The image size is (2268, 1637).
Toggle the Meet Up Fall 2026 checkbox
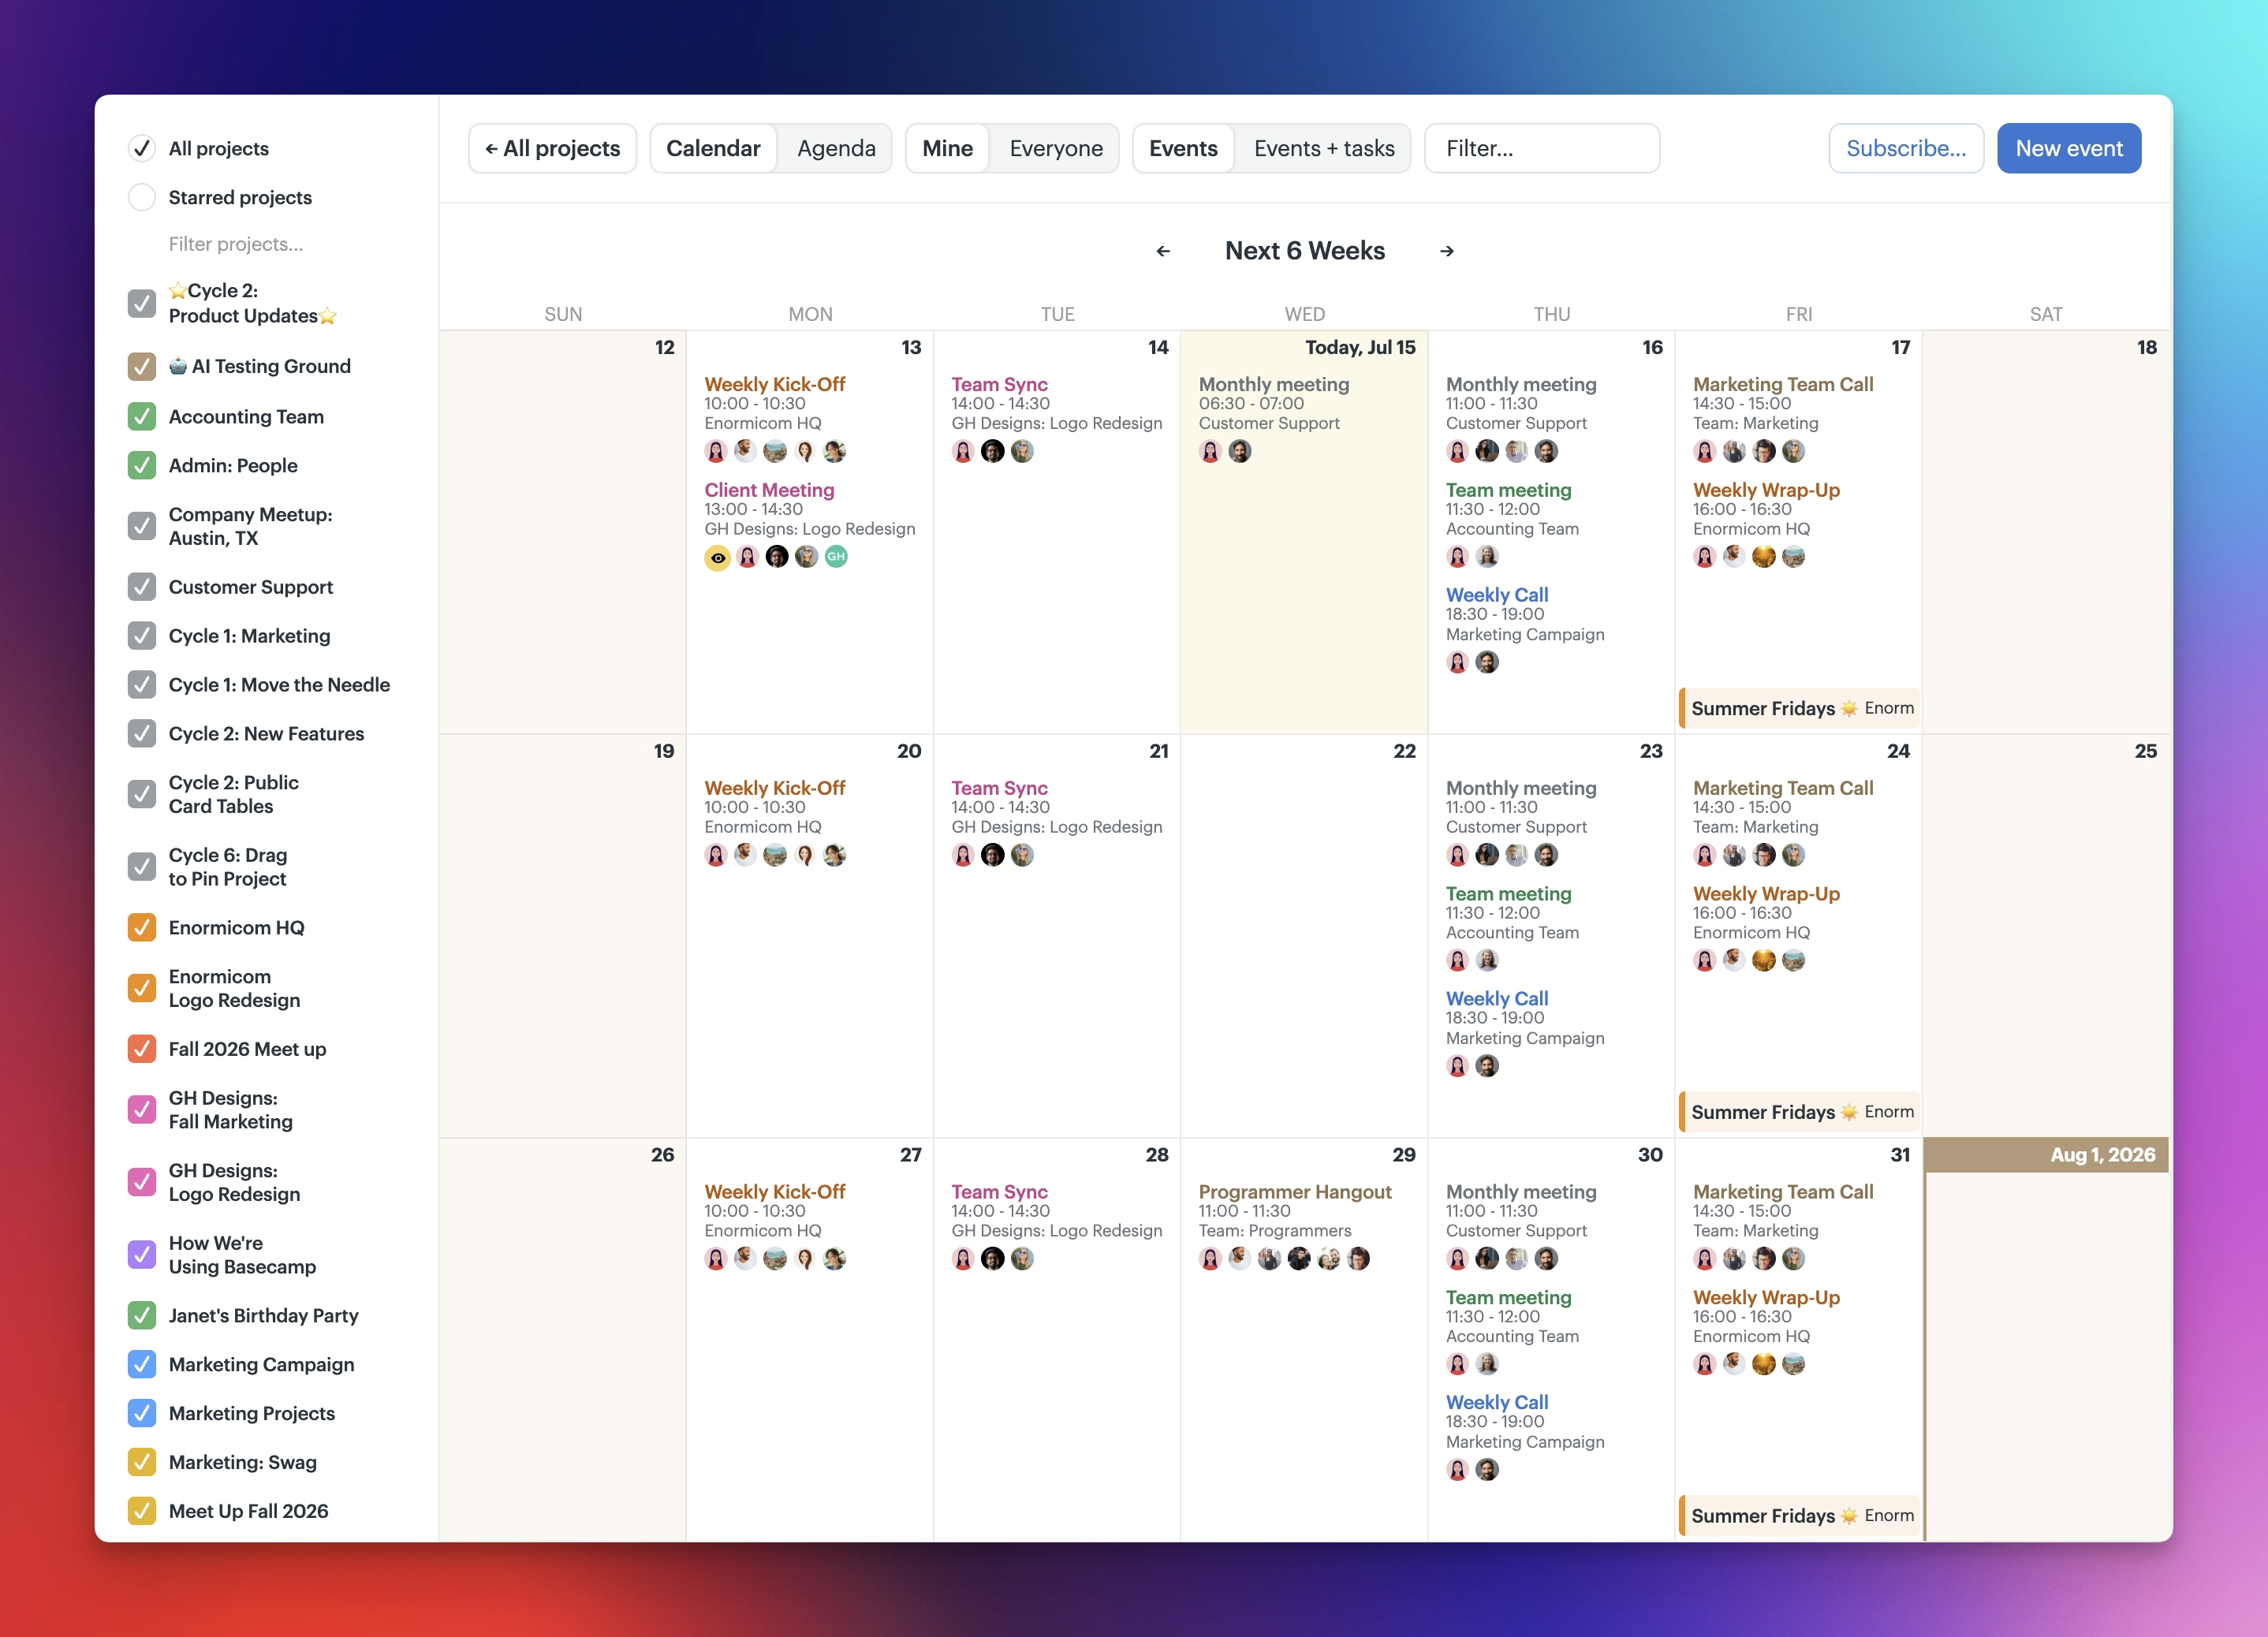142,1511
